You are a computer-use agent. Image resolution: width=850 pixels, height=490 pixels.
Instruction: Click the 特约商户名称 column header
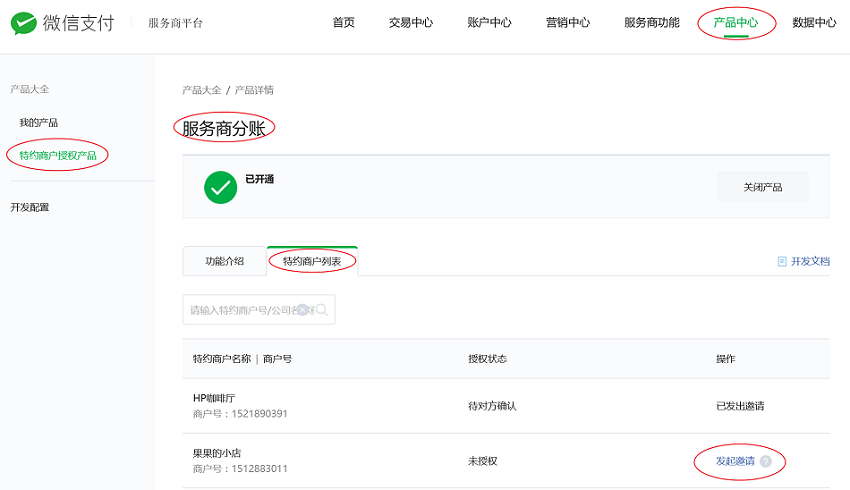pos(222,359)
